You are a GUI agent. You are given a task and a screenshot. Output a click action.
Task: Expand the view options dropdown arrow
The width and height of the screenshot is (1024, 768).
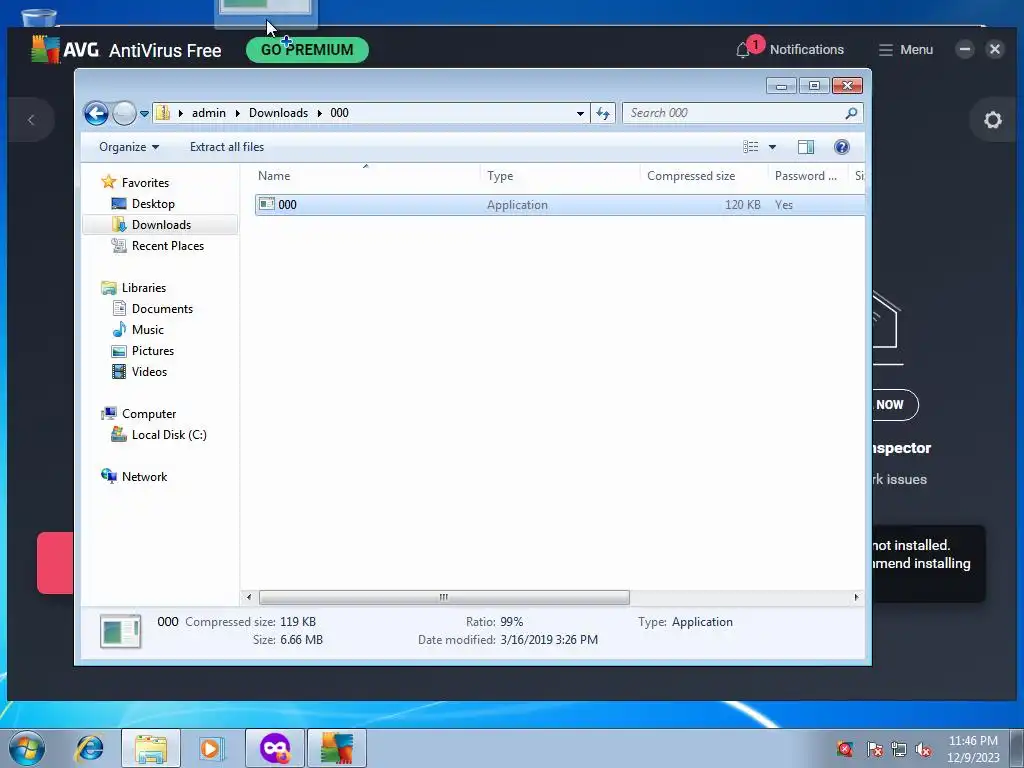pos(772,147)
